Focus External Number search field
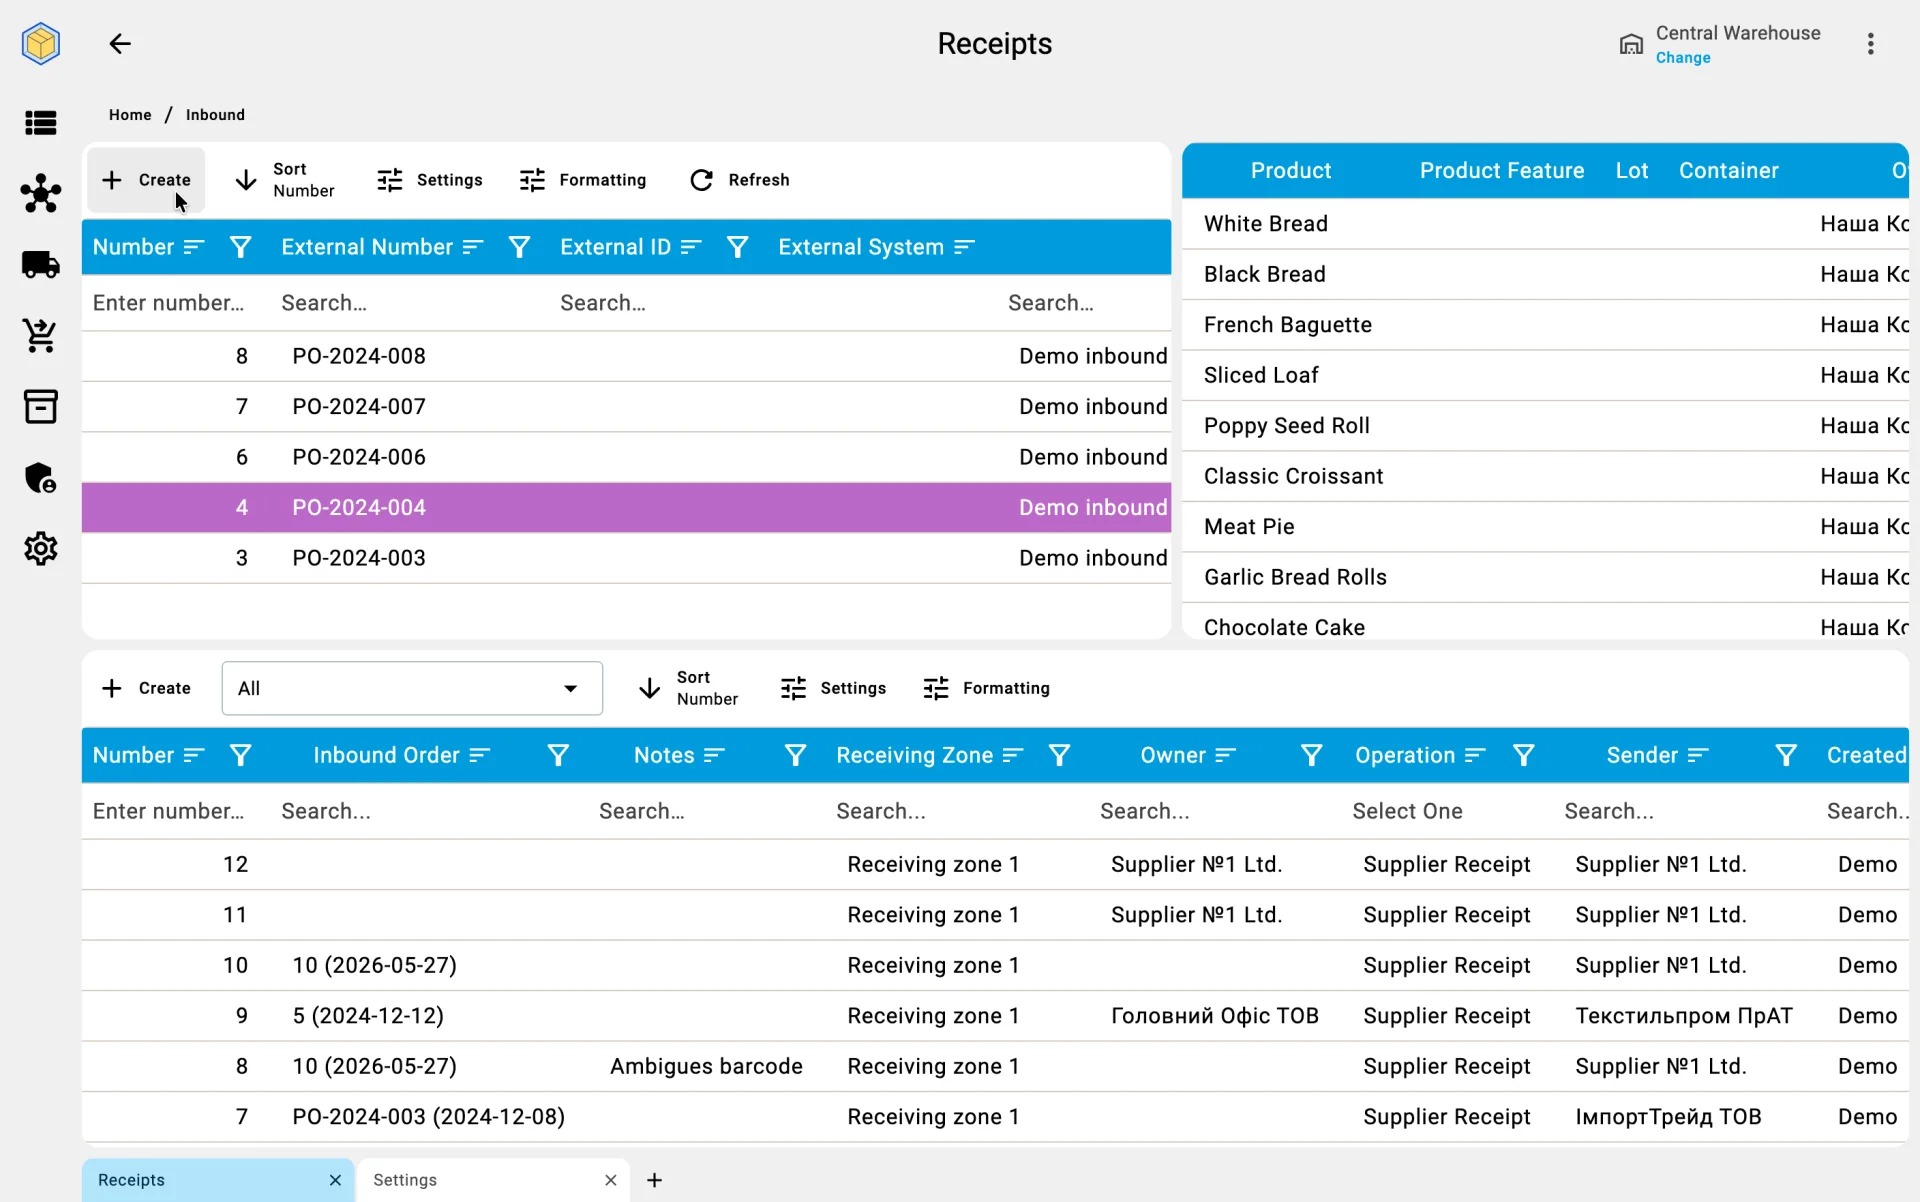1920x1202 pixels. click(x=410, y=303)
